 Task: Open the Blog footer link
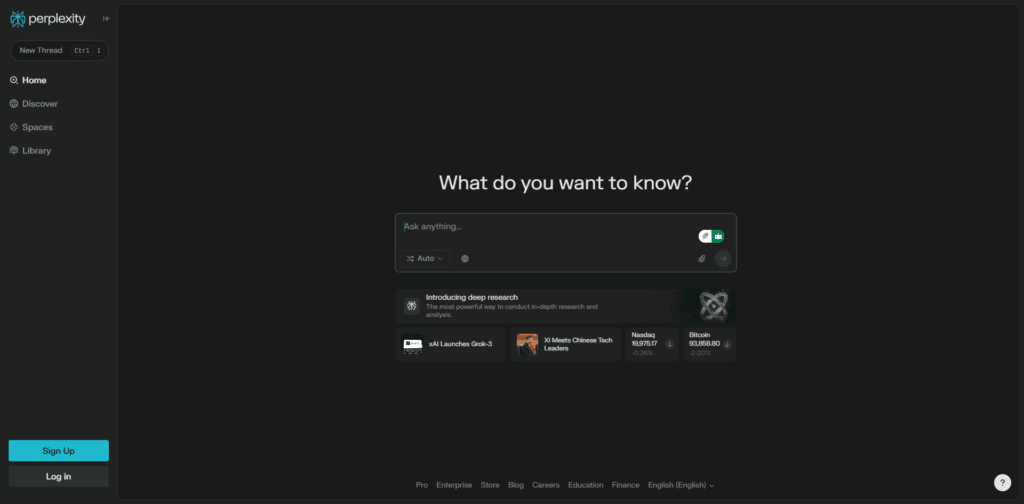click(x=516, y=485)
